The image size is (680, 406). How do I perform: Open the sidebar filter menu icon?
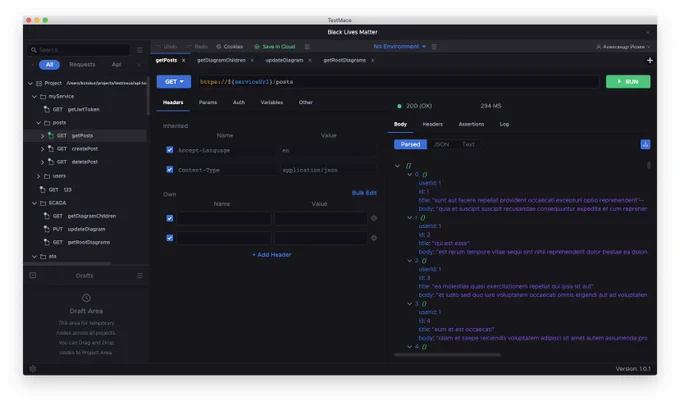point(140,50)
